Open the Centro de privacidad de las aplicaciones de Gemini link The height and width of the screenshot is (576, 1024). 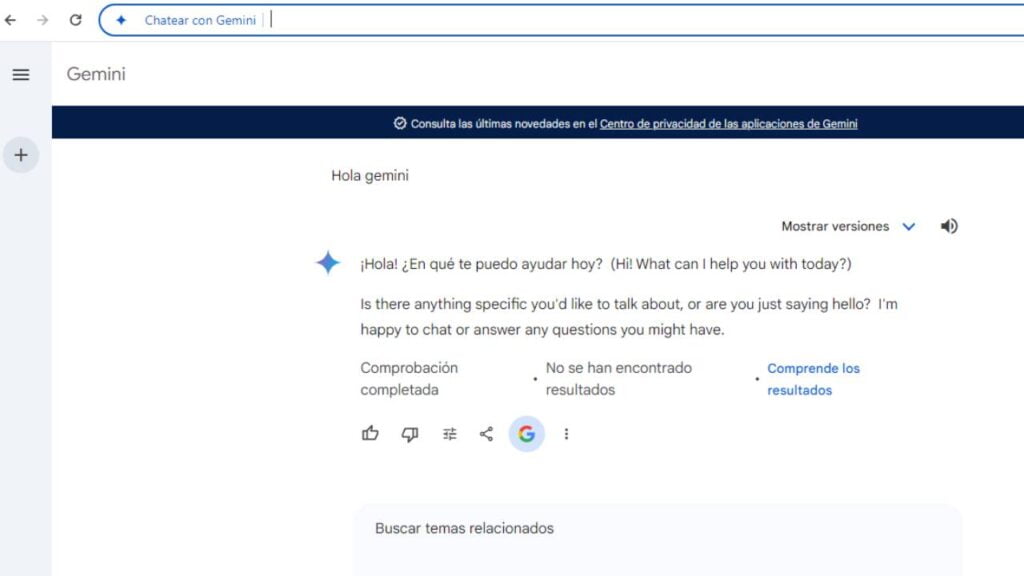coord(728,123)
